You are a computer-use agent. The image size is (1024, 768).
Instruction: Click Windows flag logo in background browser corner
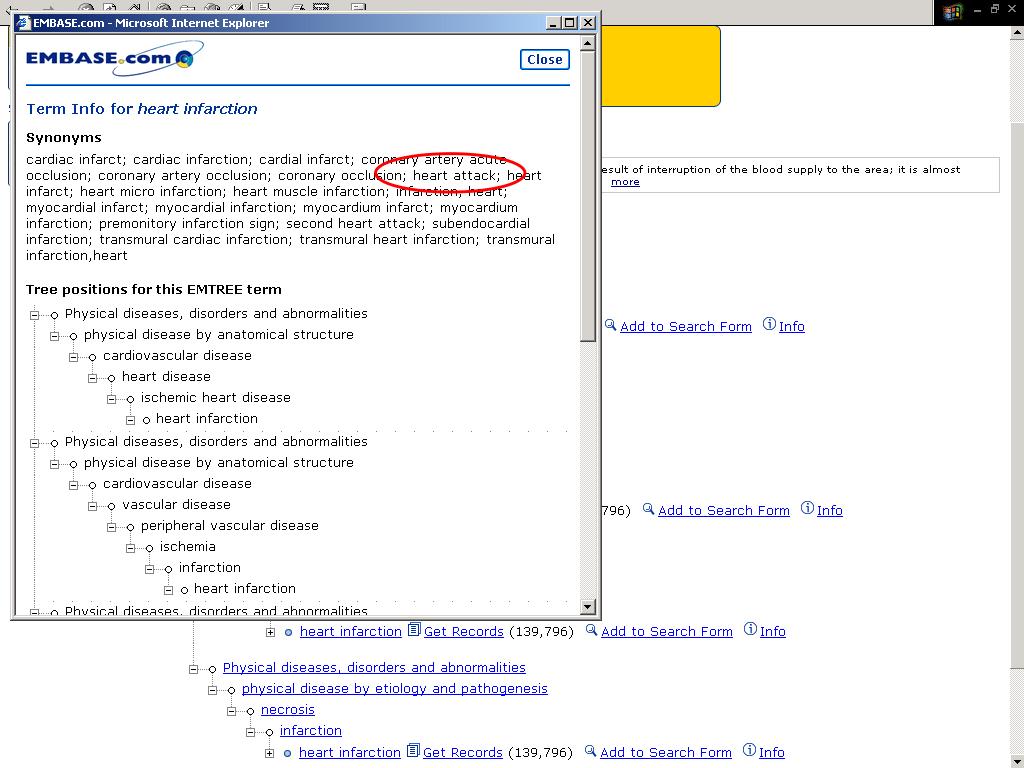[952, 12]
